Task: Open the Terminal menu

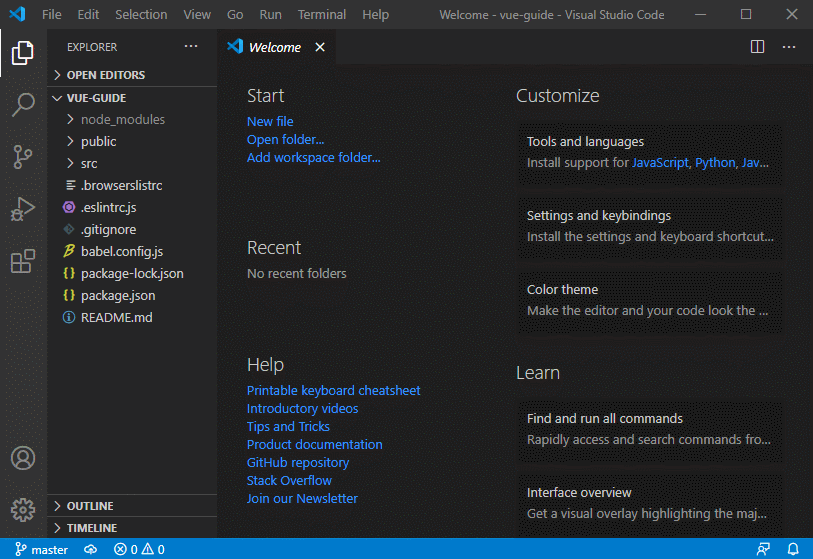Action: [x=321, y=15]
